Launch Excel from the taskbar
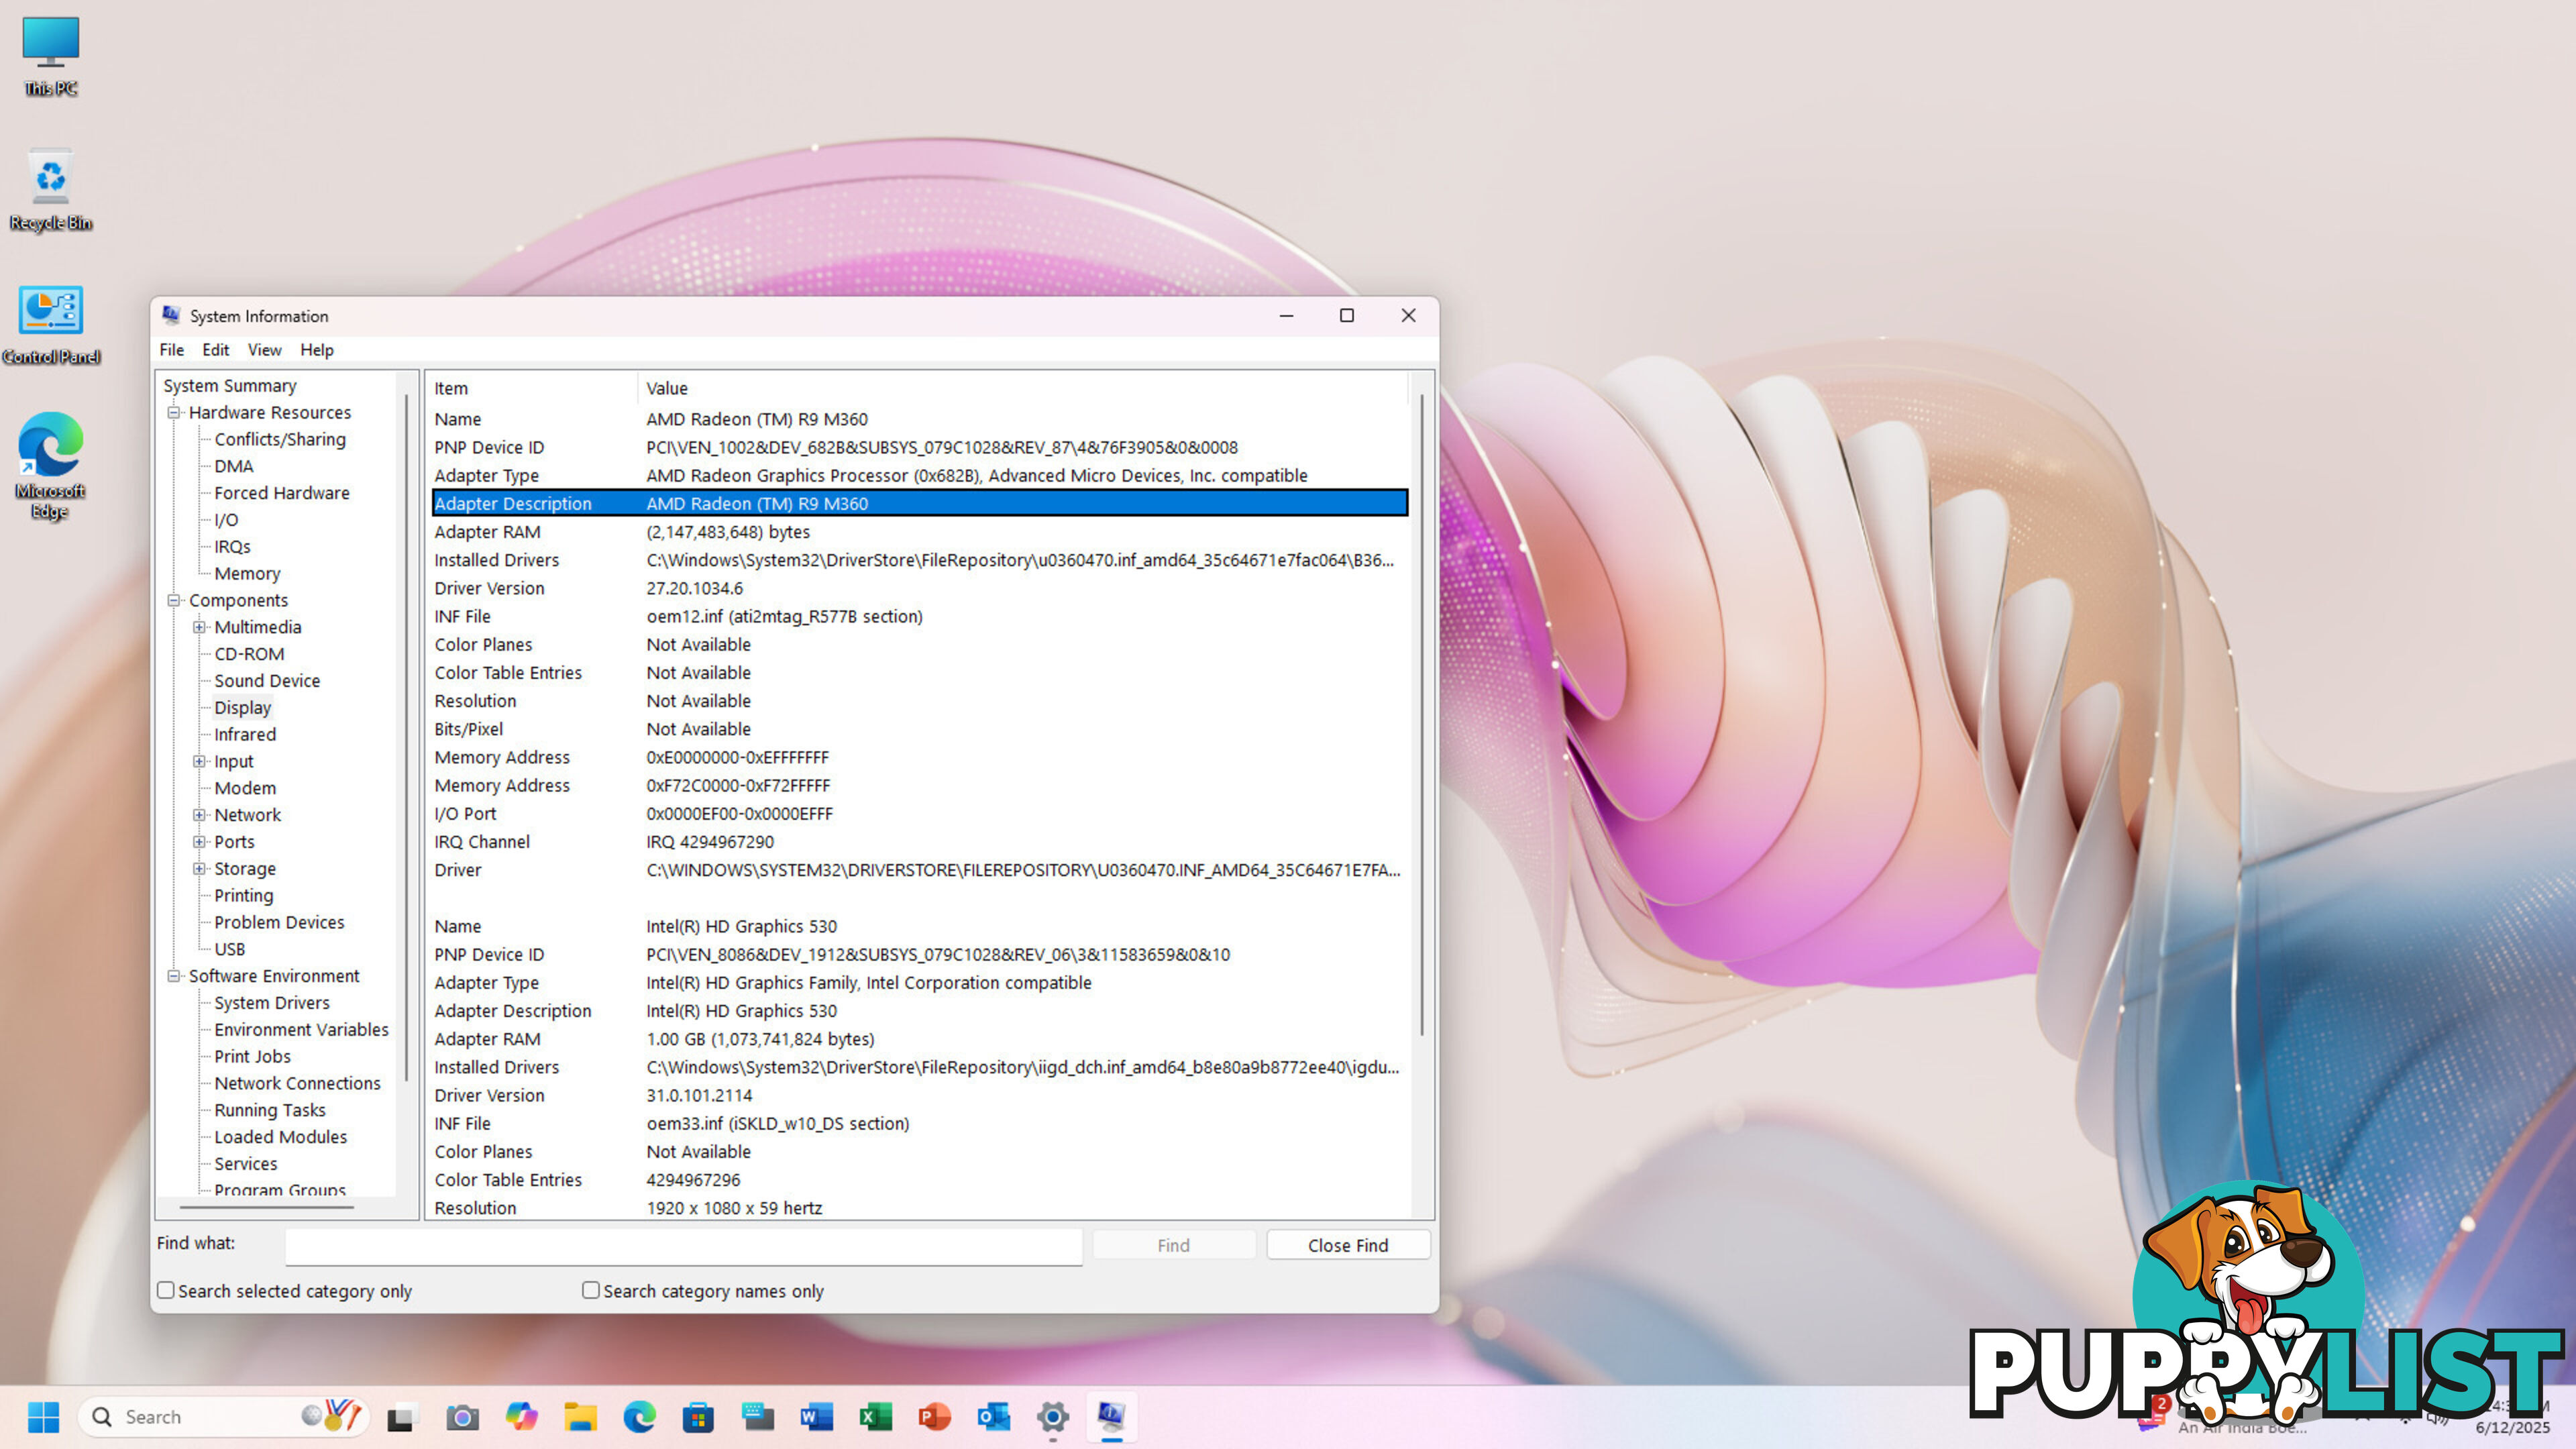The width and height of the screenshot is (2576, 1449). tap(875, 1417)
